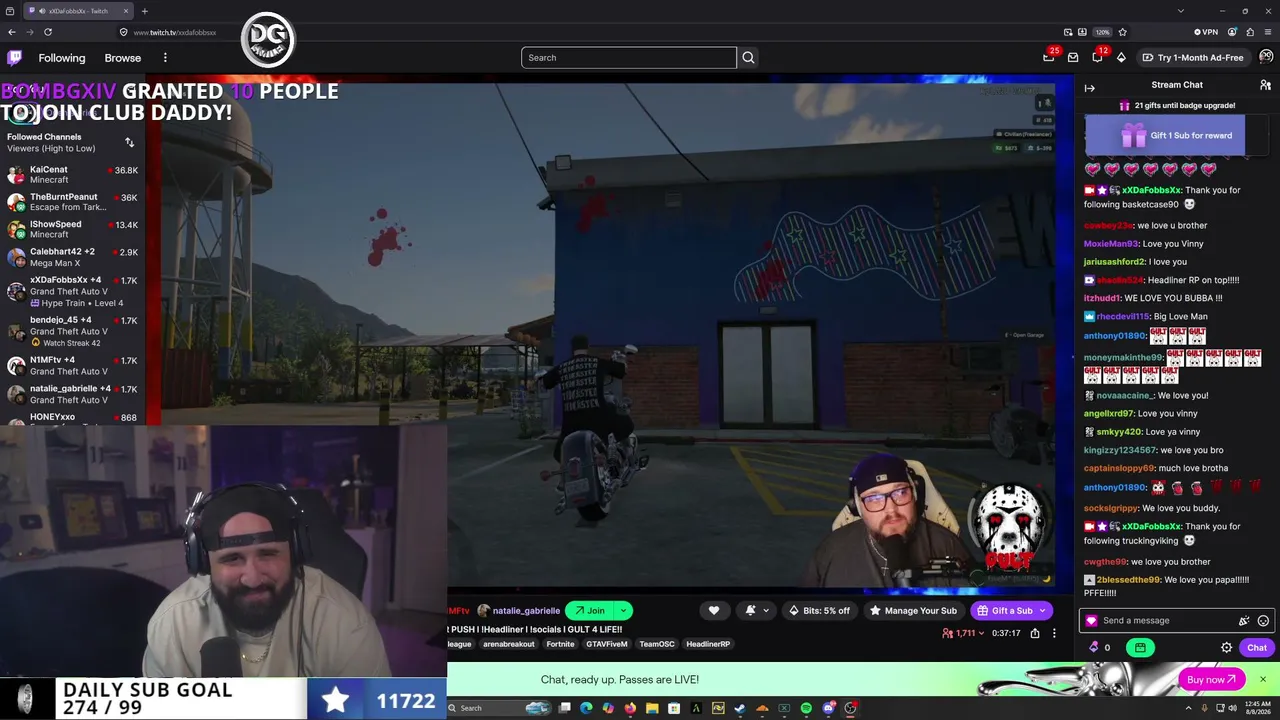Toggle the VPN button in browser toolbar

coord(1205,32)
